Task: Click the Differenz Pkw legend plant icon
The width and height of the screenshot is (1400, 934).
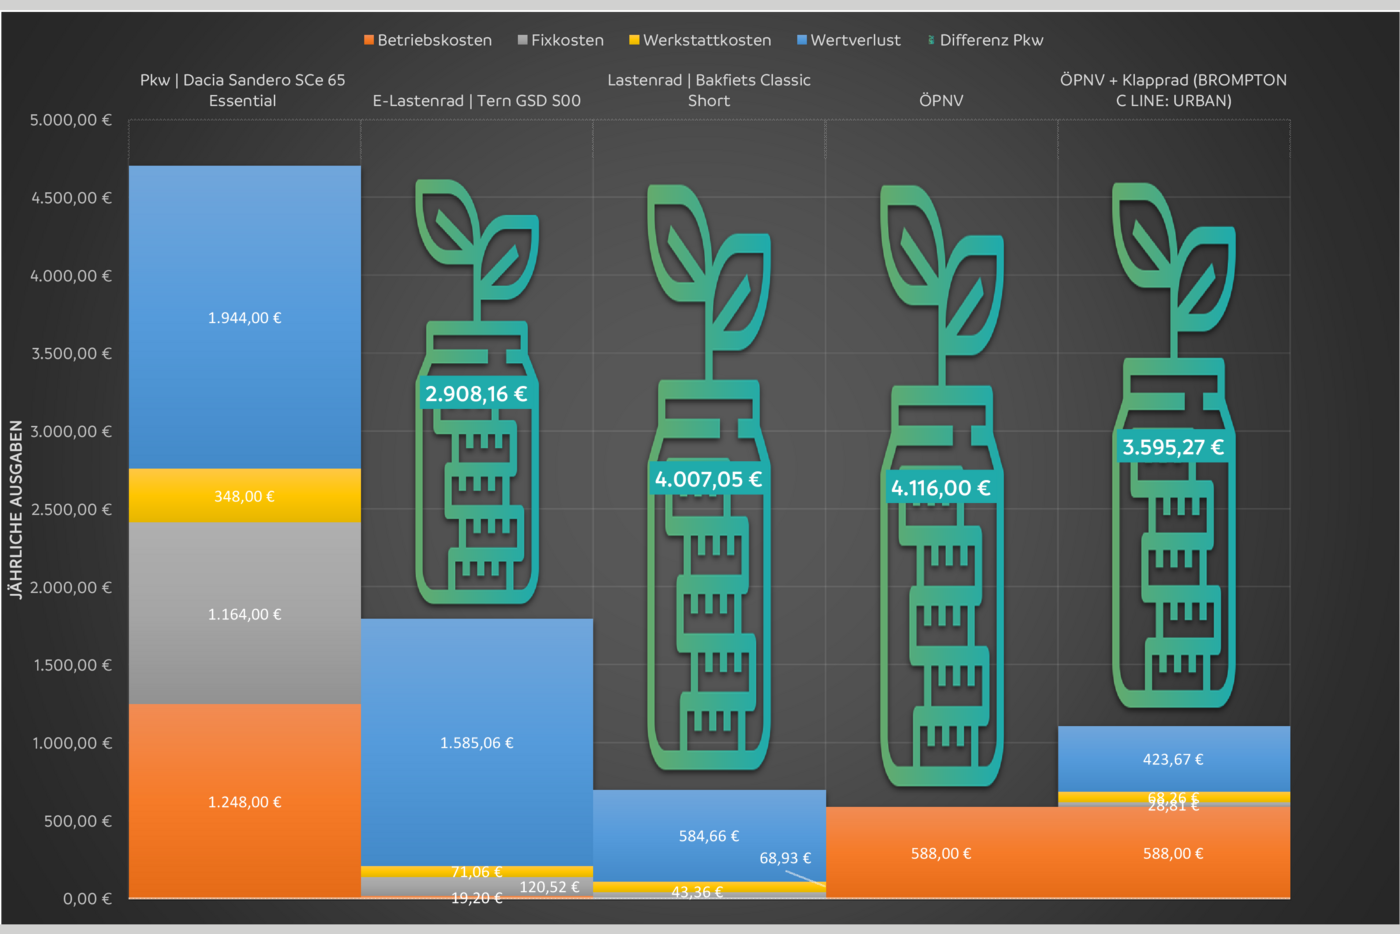Action: (x=931, y=40)
